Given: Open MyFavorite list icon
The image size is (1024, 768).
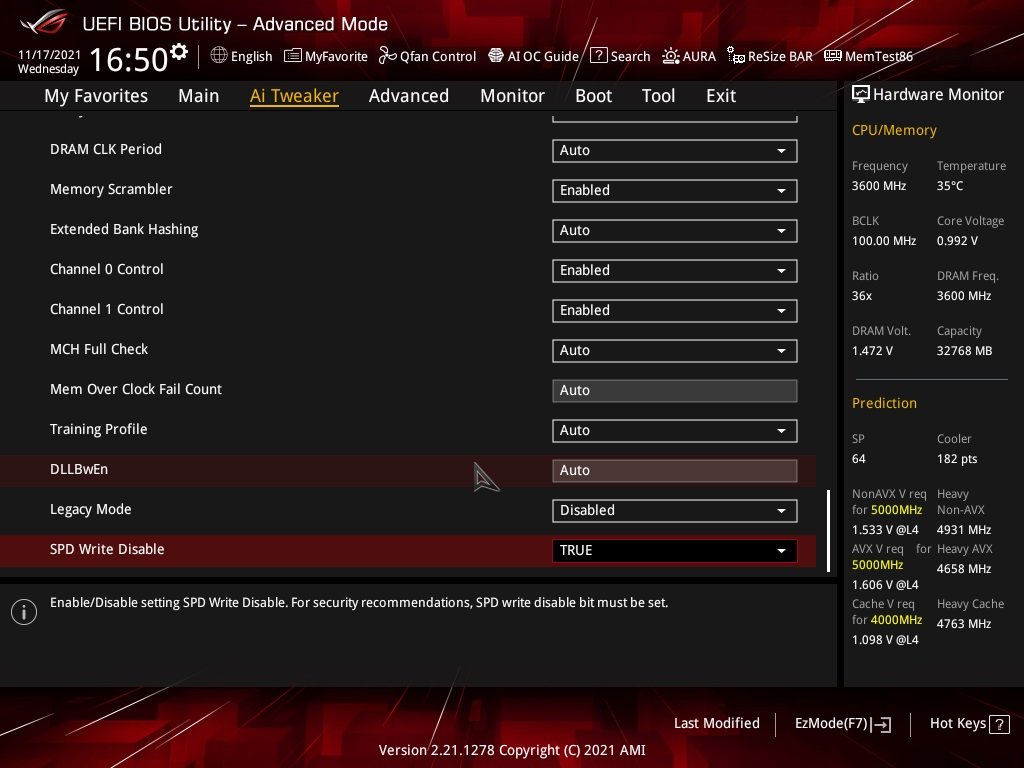Looking at the screenshot, I should (293, 56).
